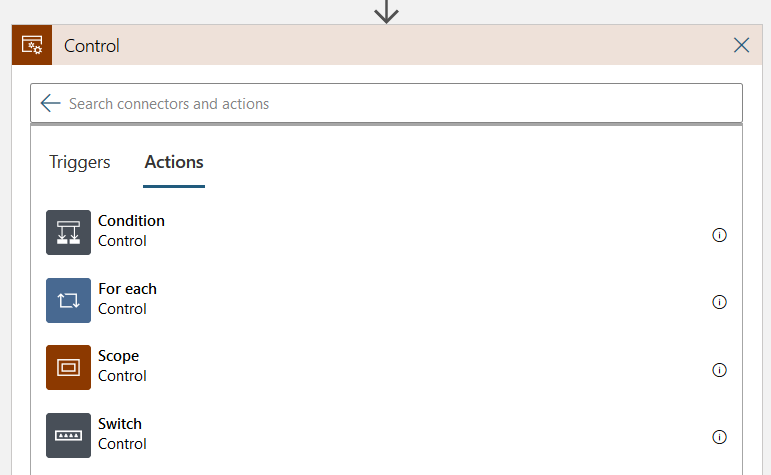Show info for the For each action

point(719,302)
